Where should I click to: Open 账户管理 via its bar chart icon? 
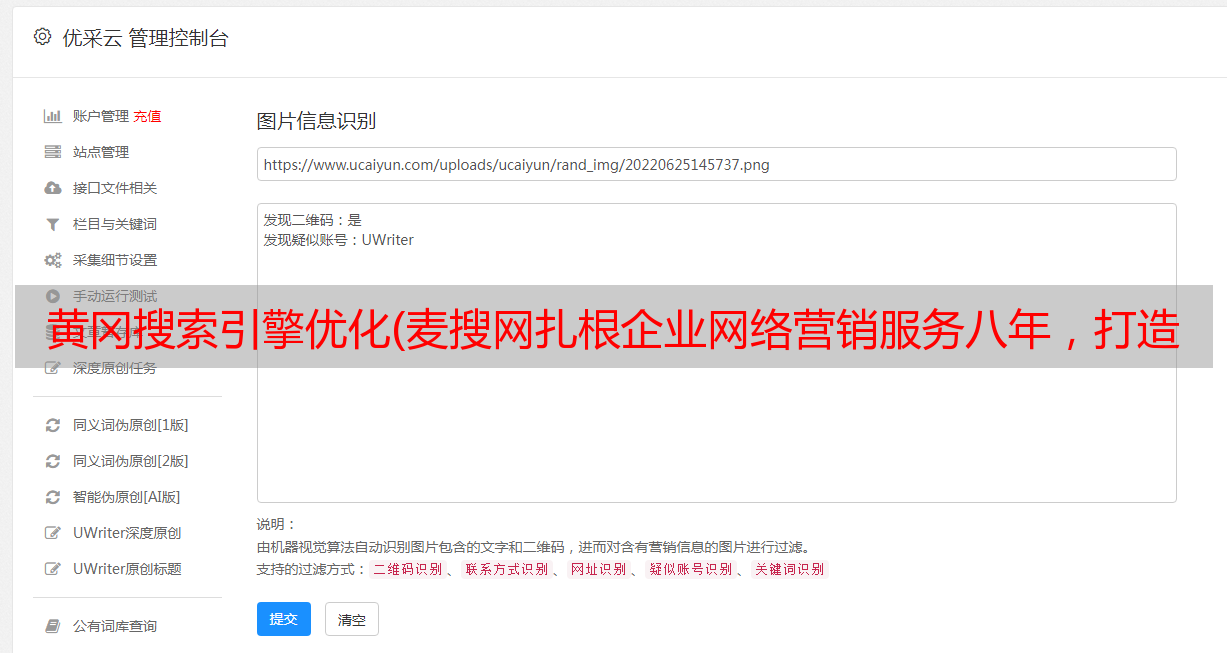pos(53,116)
